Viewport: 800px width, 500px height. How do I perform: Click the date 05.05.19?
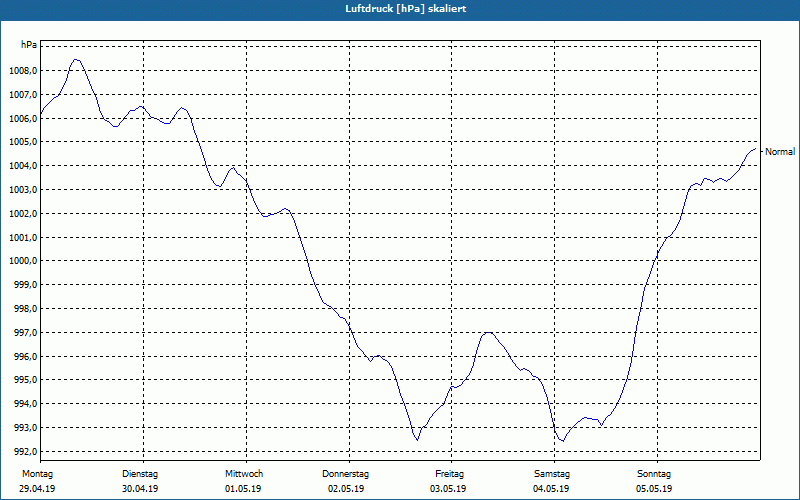point(654,489)
